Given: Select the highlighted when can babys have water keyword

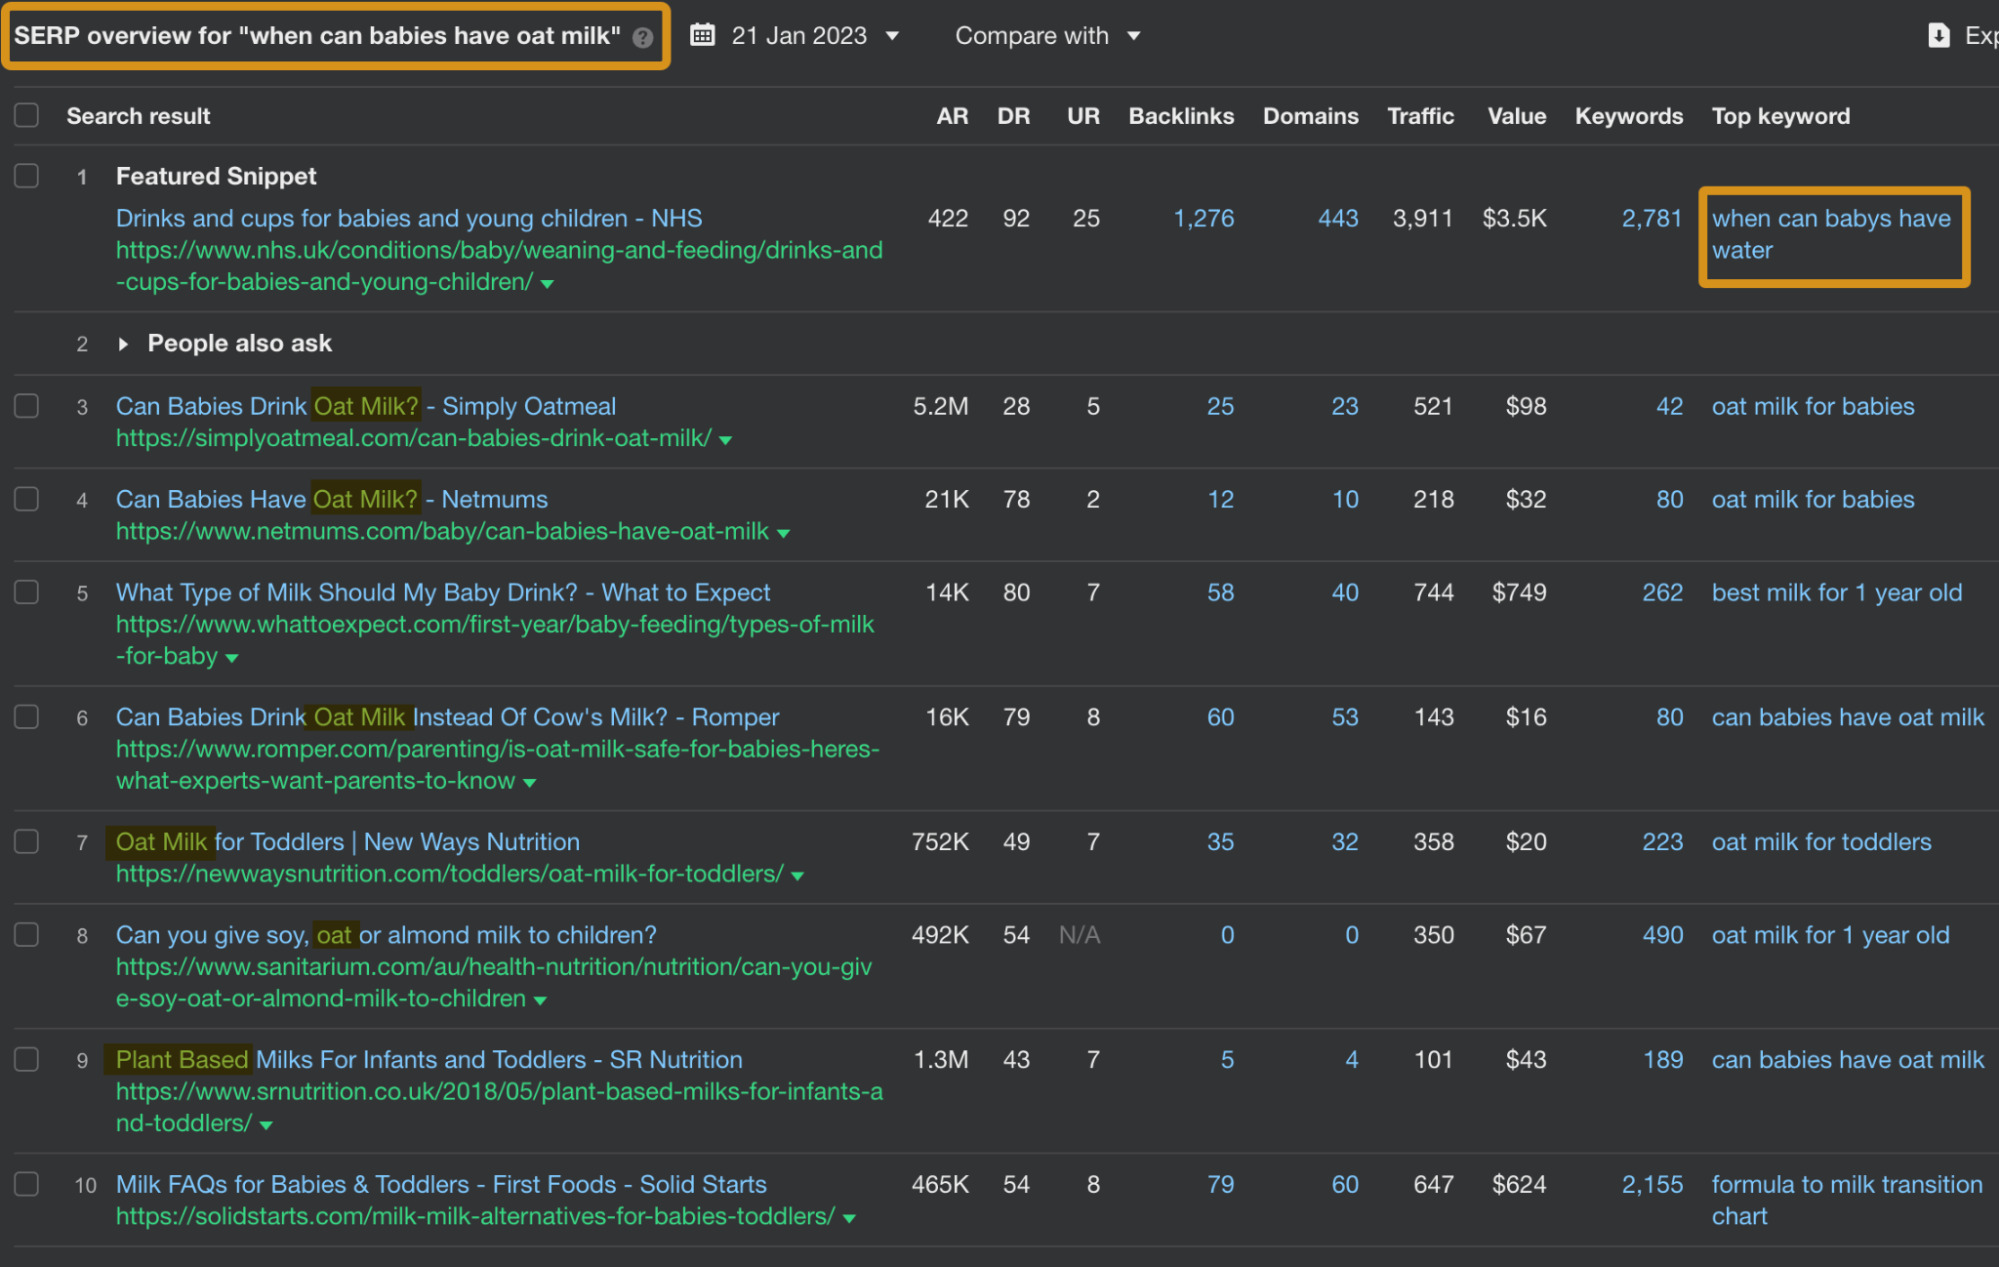Looking at the screenshot, I should click(x=1831, y=234).
